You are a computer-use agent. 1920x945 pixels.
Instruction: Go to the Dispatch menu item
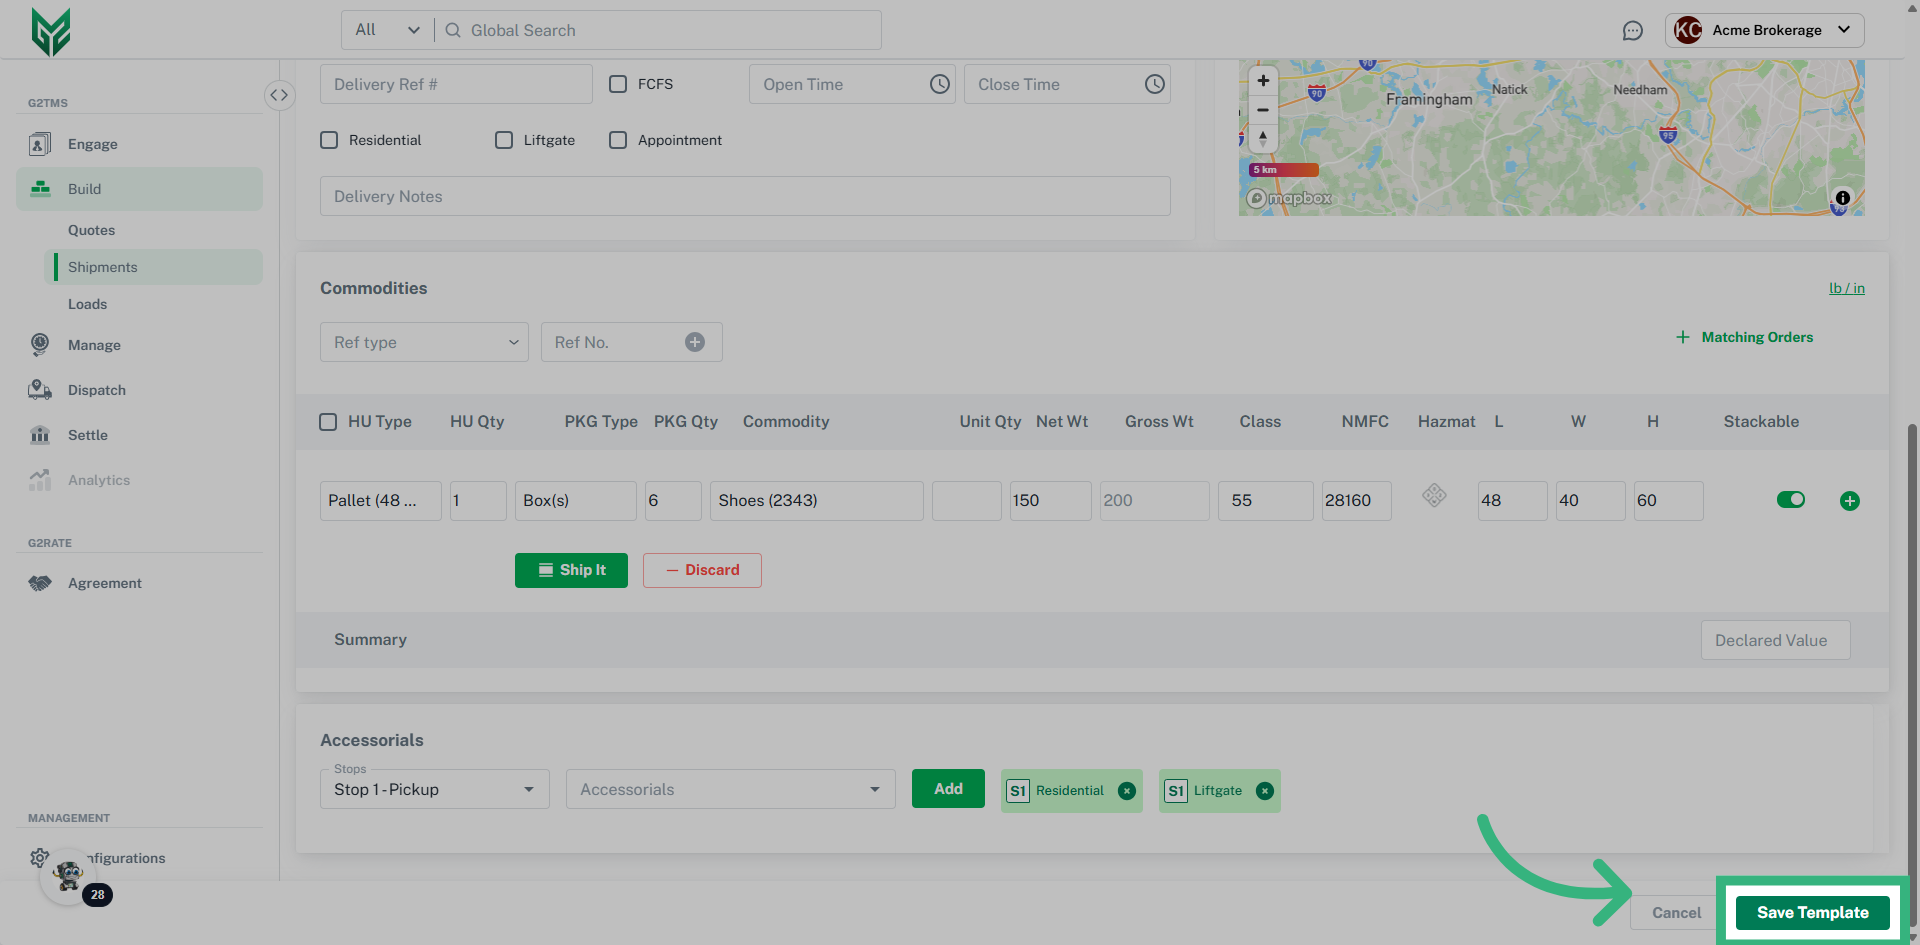point(97,390)
